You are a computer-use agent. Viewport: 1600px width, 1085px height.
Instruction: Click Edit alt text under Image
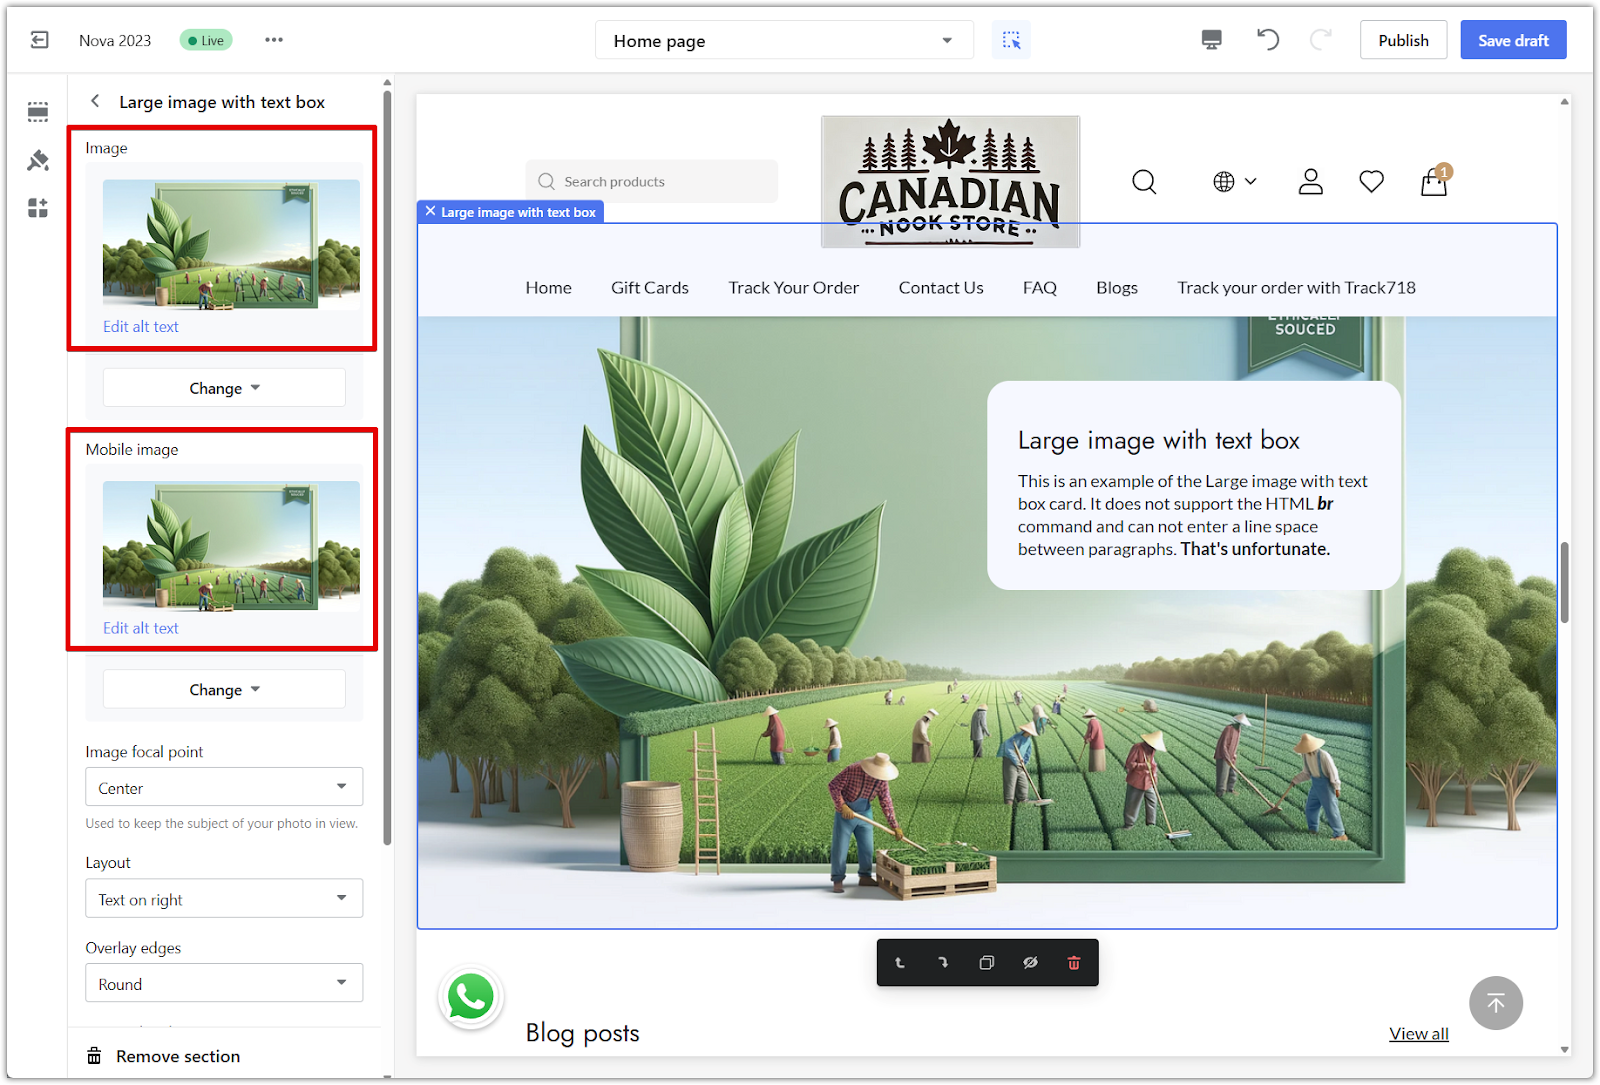coord(141,327)
